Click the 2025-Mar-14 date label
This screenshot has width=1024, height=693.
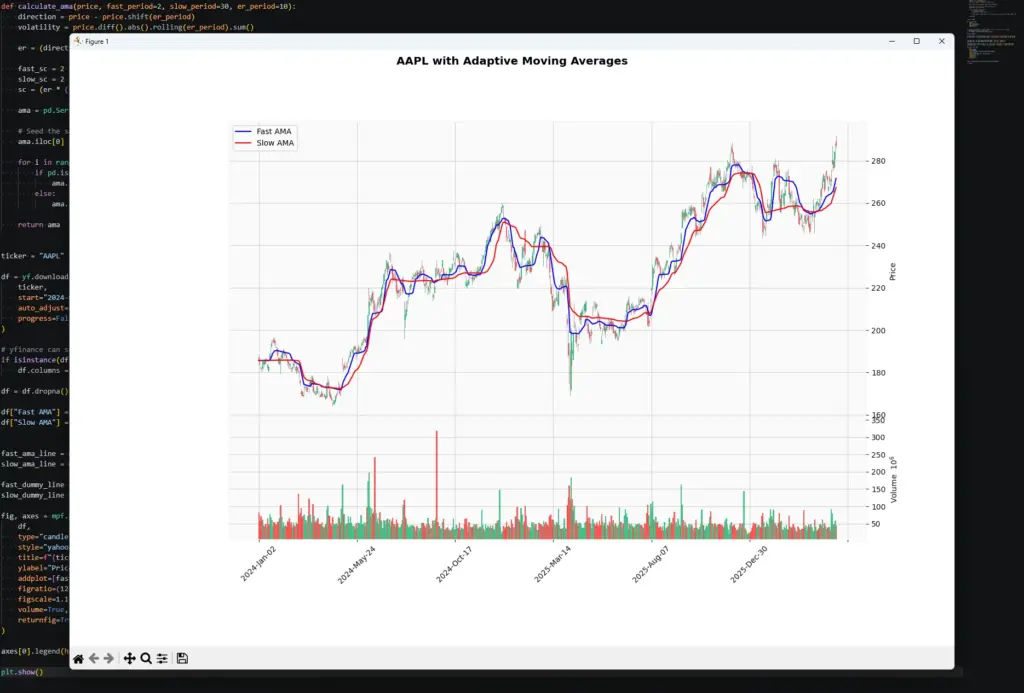(x=552, y=564)
